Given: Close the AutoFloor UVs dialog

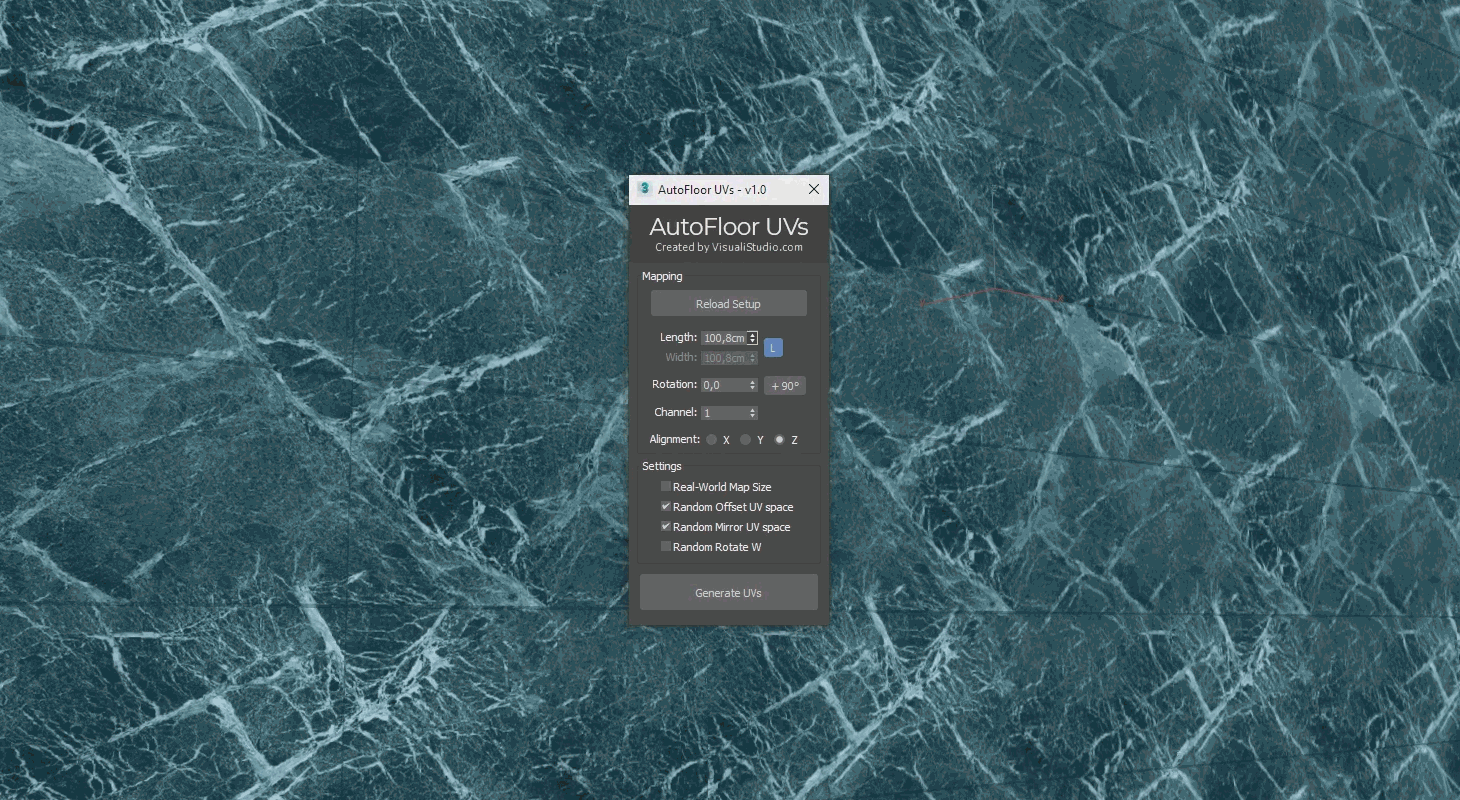Looking at the screenshot, I should [814, 189].
